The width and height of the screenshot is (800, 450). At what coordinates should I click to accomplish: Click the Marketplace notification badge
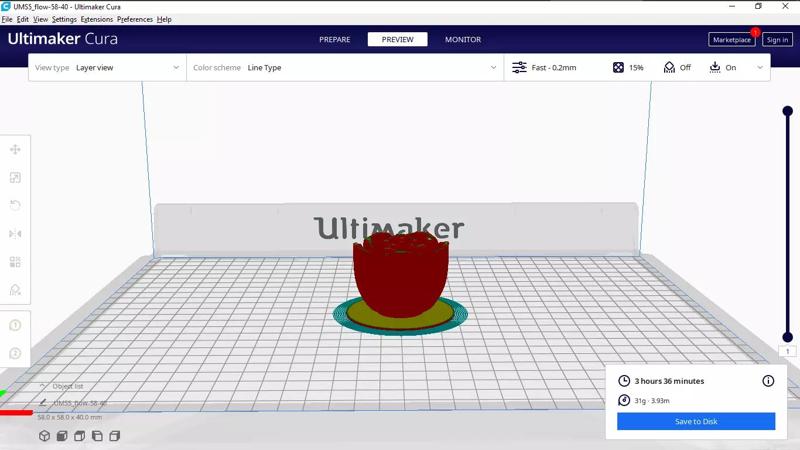(755, 32)
